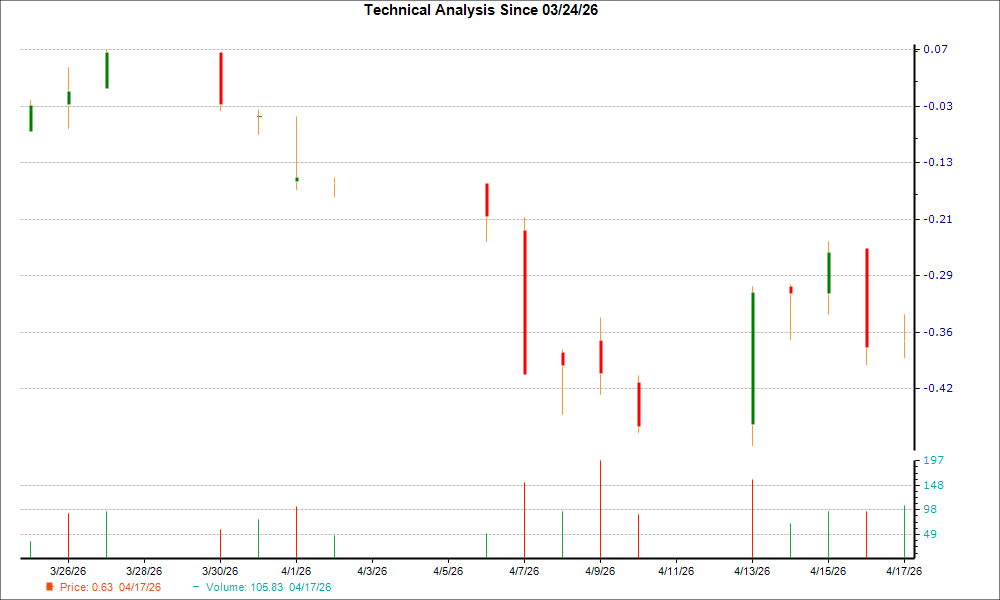Select the green candlestick on 4/13/26
1000x600 pixels.
click(753, 355)
